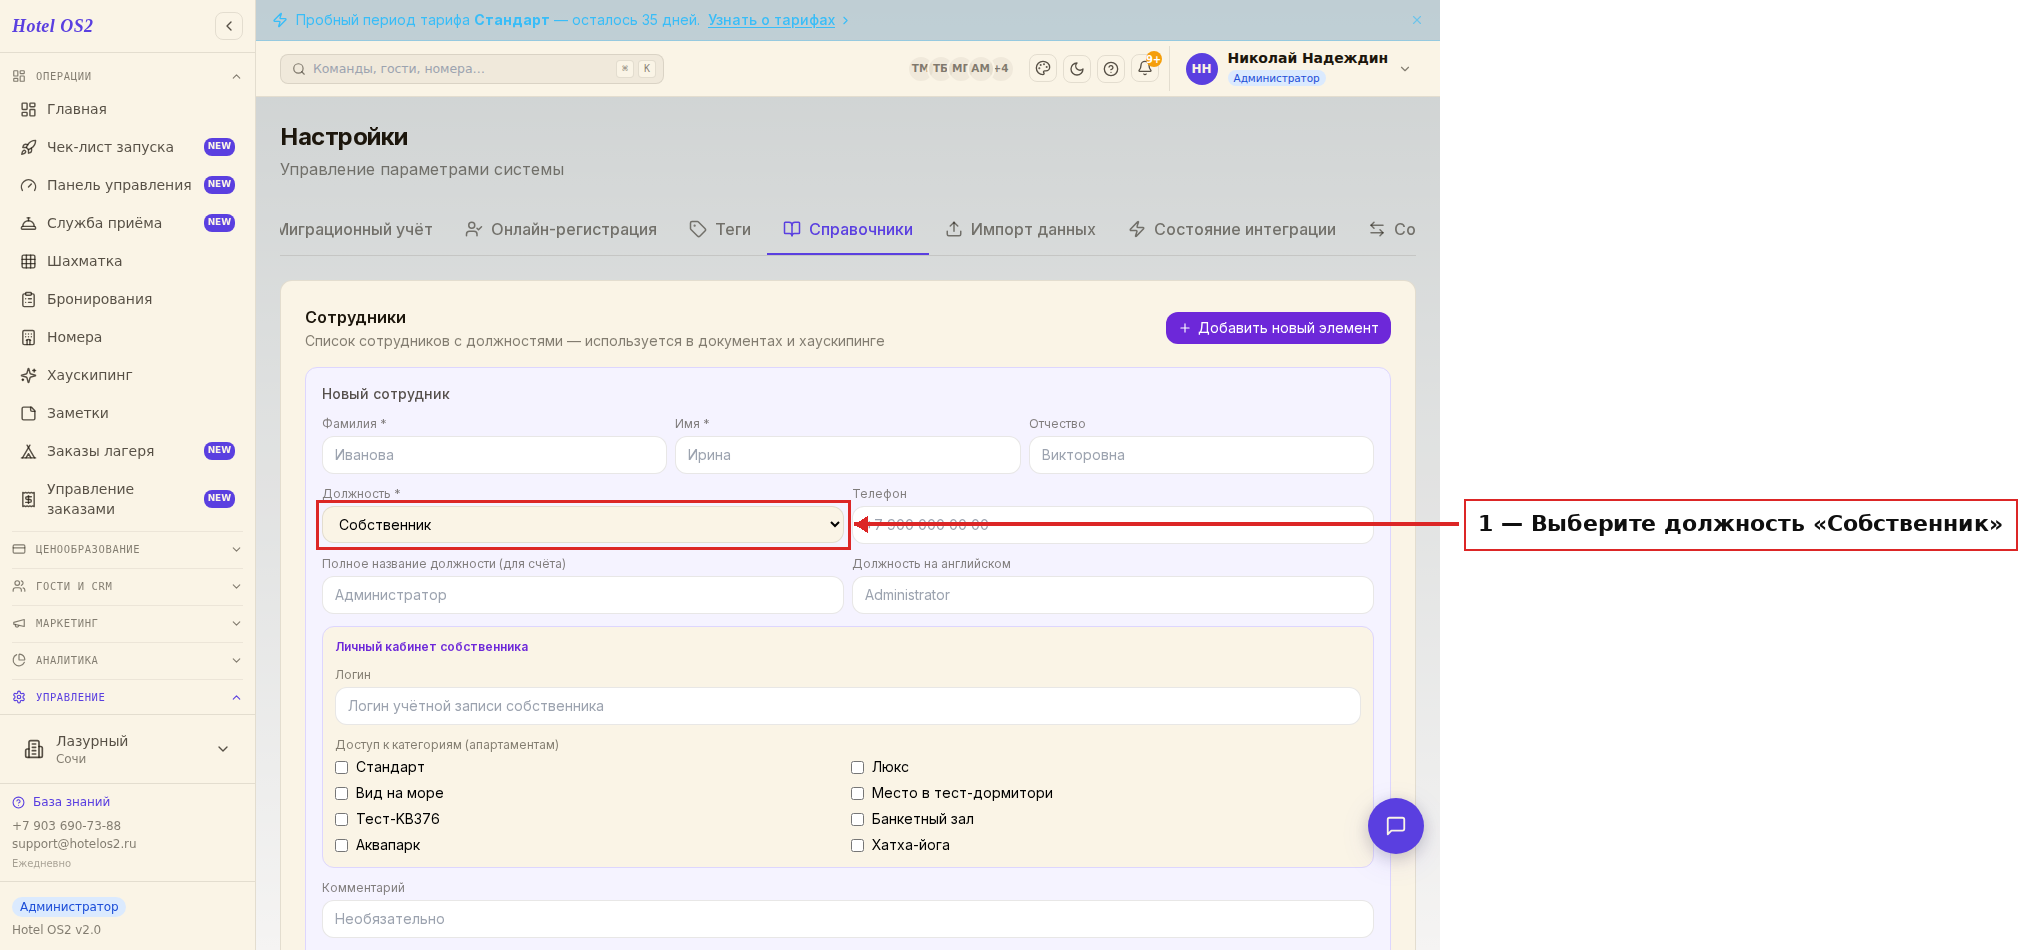Click Добавить новый элемент button
This screenshot has height=950, width=2041.
point(1278,328)
